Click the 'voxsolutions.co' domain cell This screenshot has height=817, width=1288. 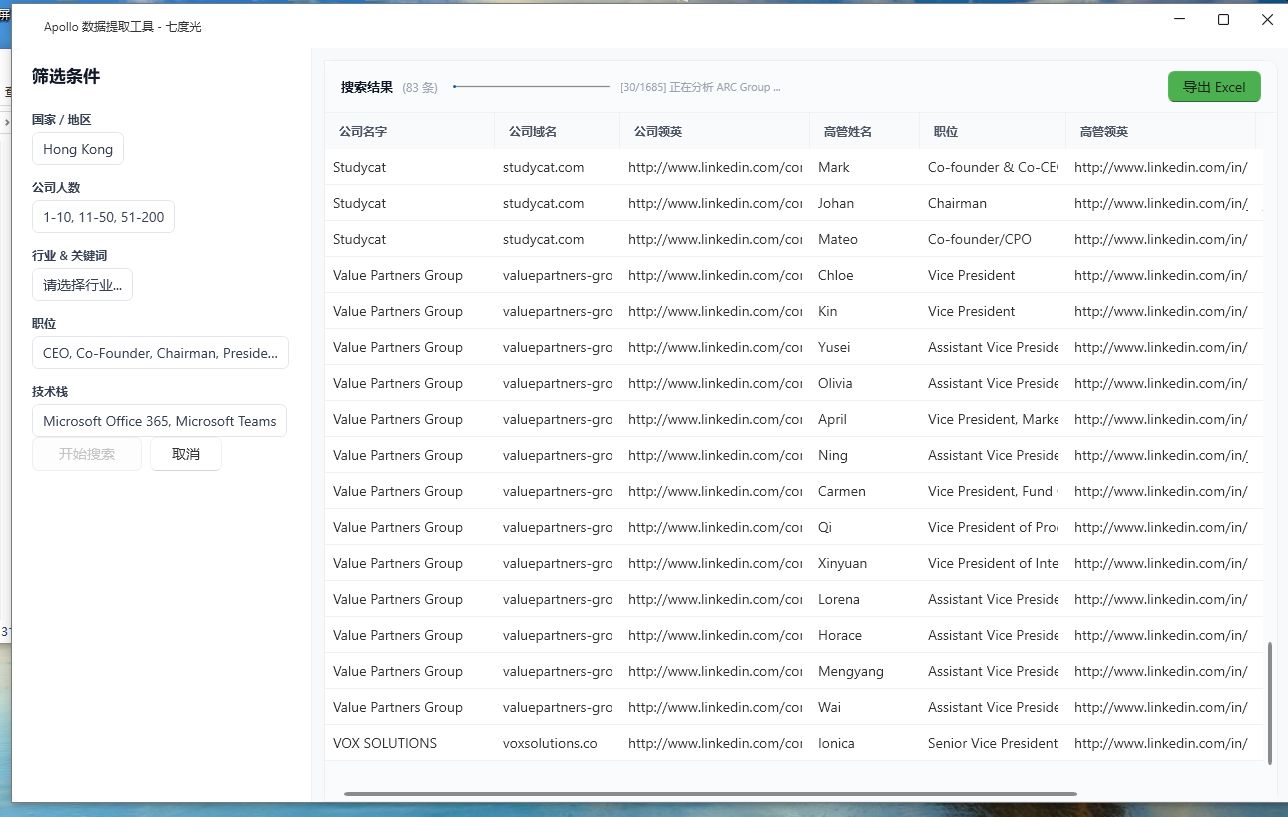click(x=557, y=743)
